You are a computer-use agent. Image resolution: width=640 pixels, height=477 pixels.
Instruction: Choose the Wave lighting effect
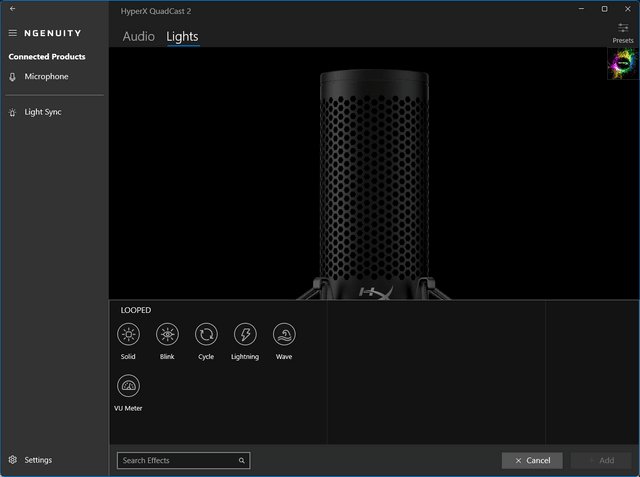(x=284, y=334)
